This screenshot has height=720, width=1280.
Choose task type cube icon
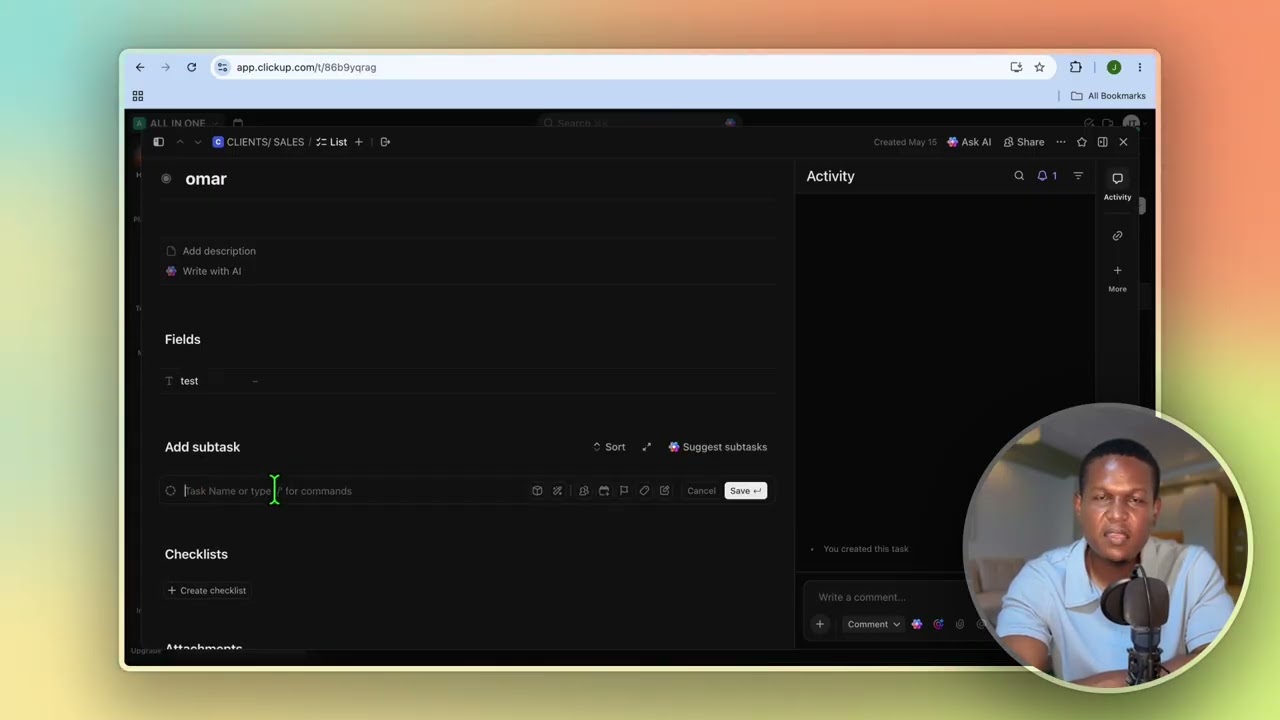(x=537, y=491)
